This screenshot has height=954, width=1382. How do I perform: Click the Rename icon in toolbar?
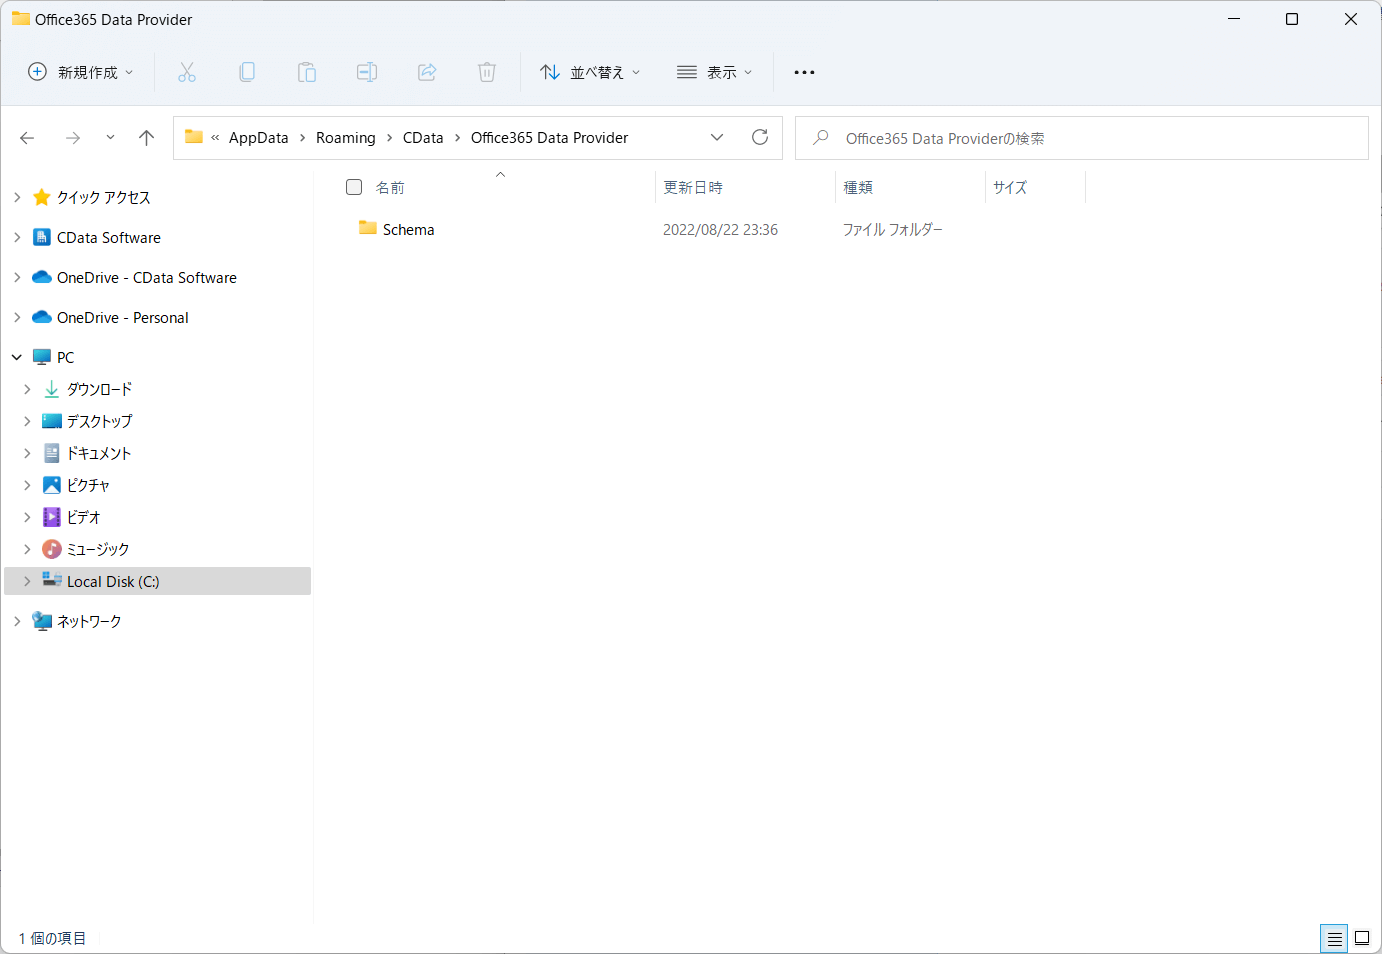click(367, 72)
